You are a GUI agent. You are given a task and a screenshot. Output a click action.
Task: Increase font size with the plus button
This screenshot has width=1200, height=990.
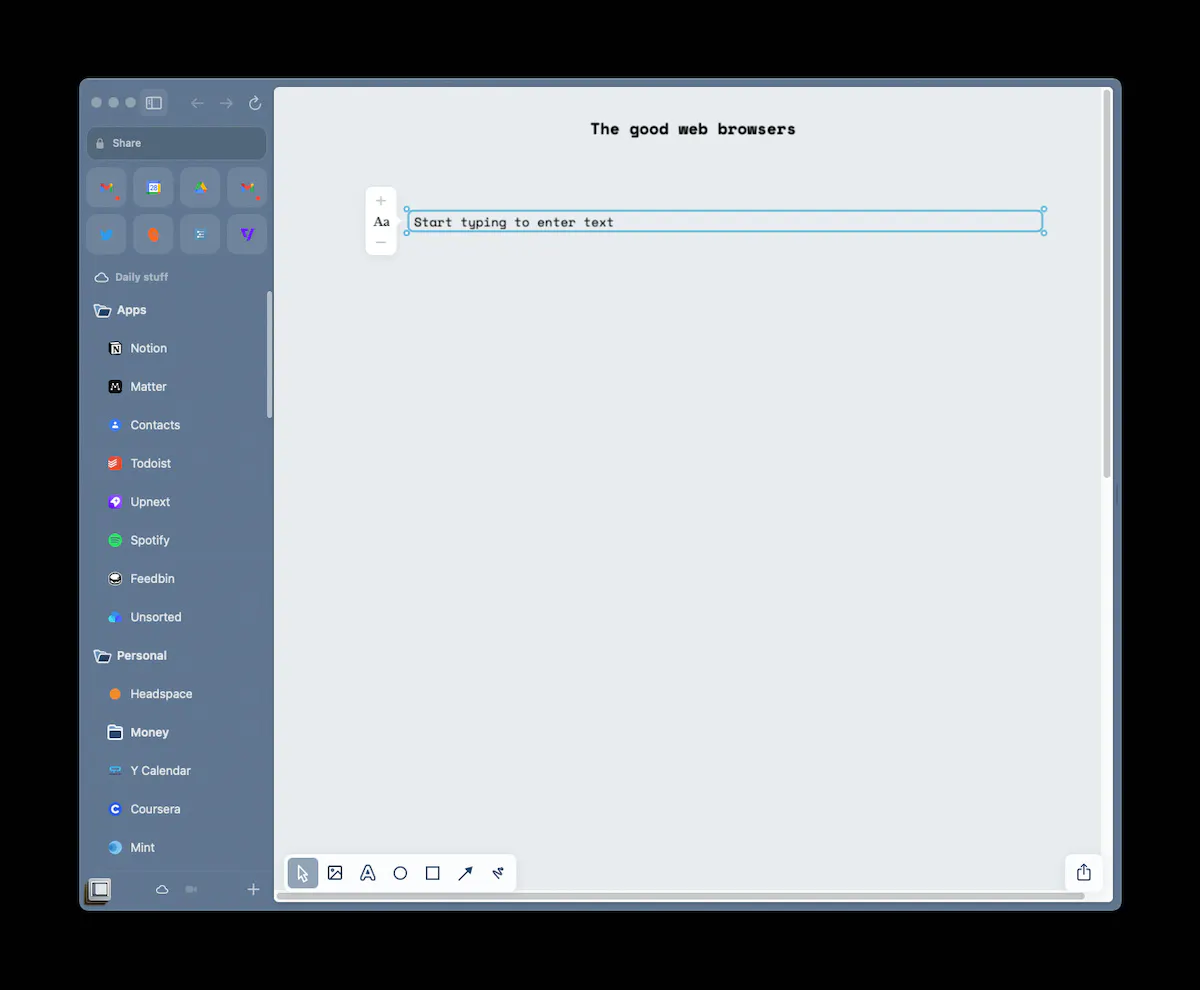click(x=381, y=201)
